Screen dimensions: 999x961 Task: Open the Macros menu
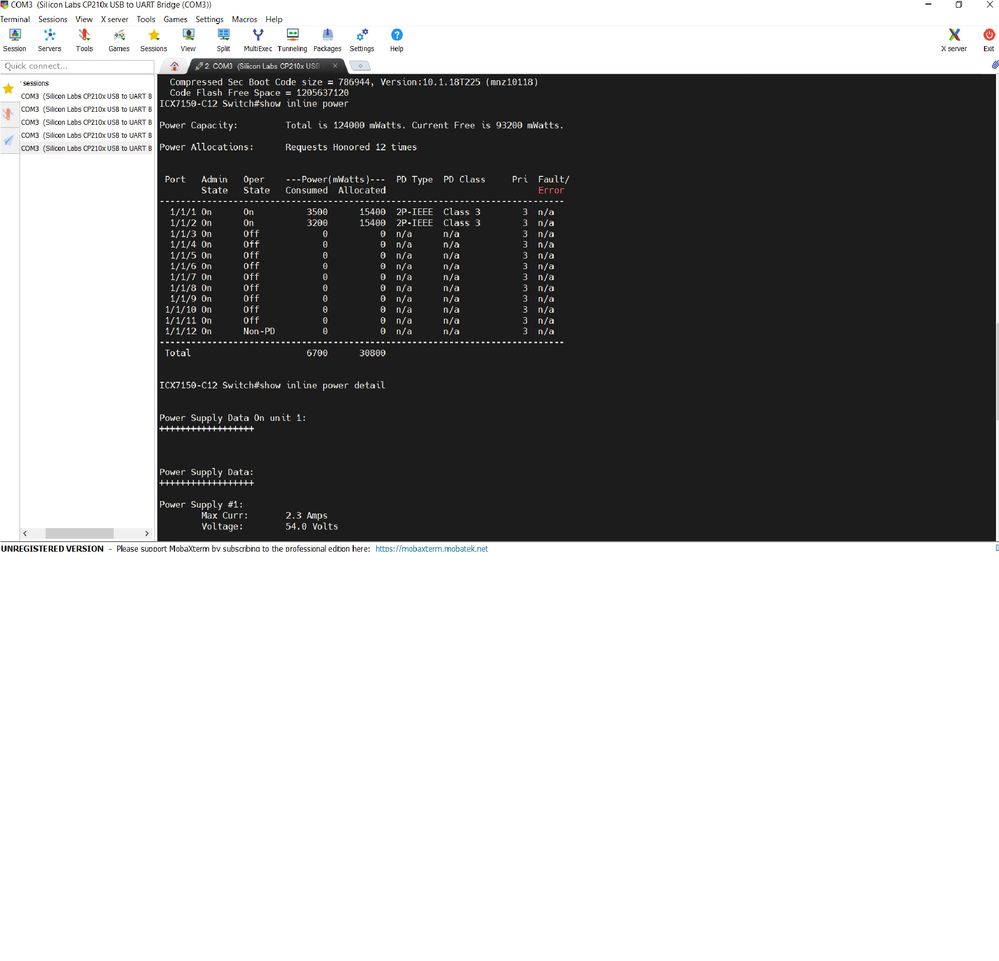pos(243,19)
